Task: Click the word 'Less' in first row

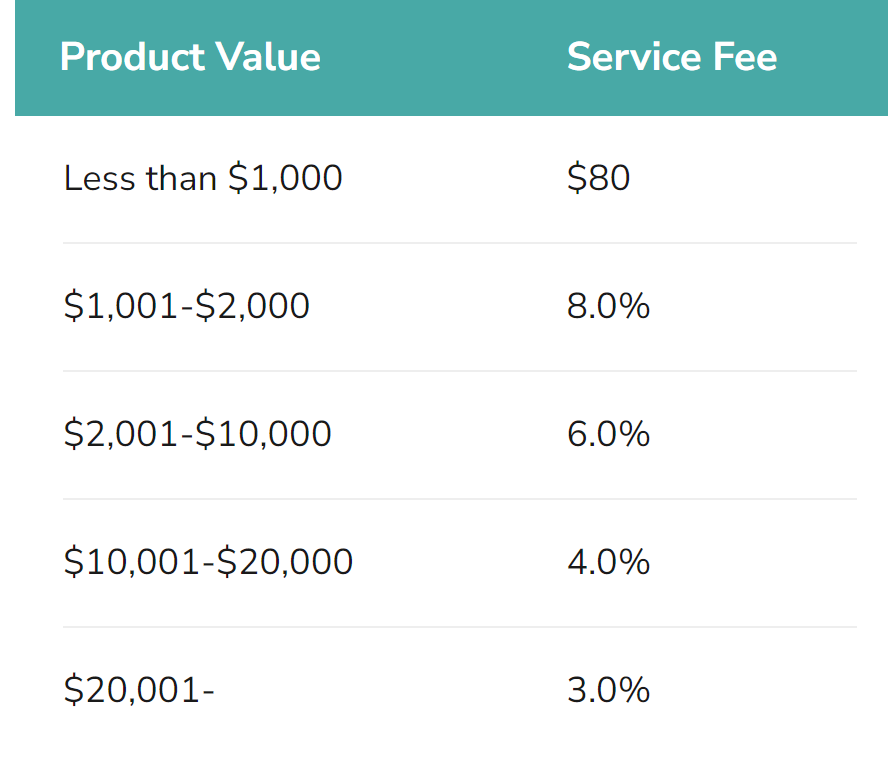Action: pos(100,178)
